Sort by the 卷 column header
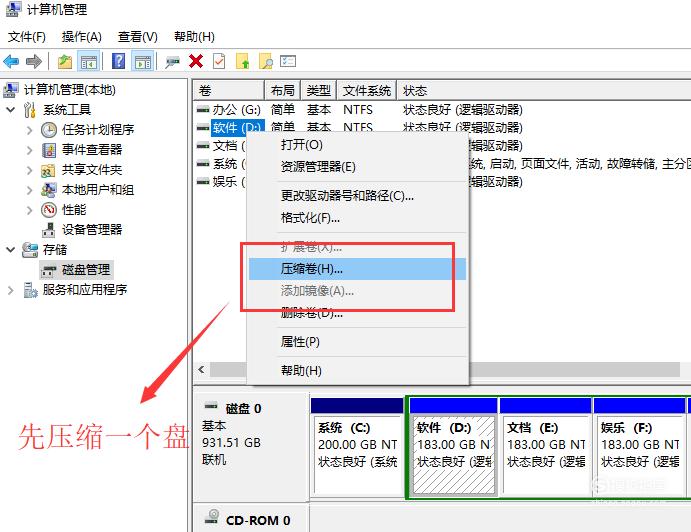Viewport: 691px width, 532px height. (228, 90)
